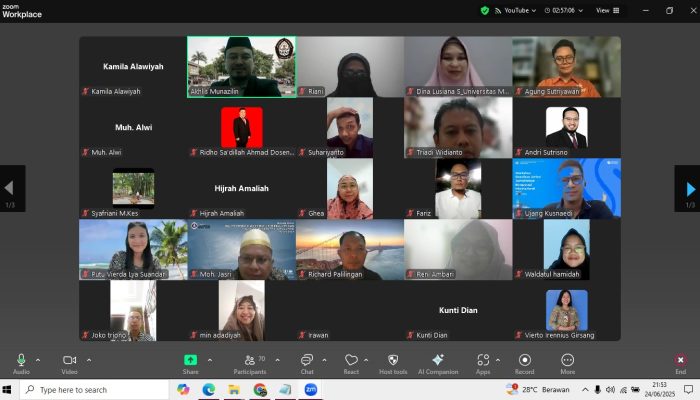Select Ridho Sa'dillah Ahmad participant tile
700x400 pixels.
(242, 128)
